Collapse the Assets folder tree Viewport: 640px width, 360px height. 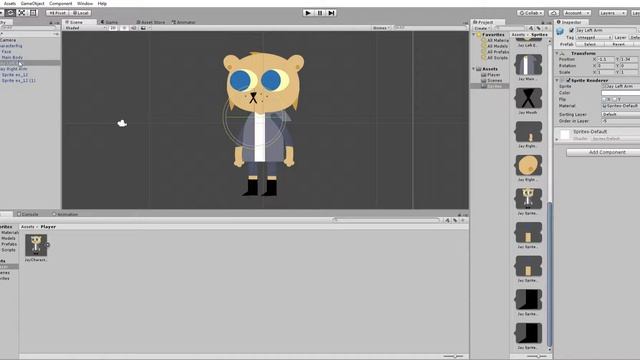(x=474, y=69)
